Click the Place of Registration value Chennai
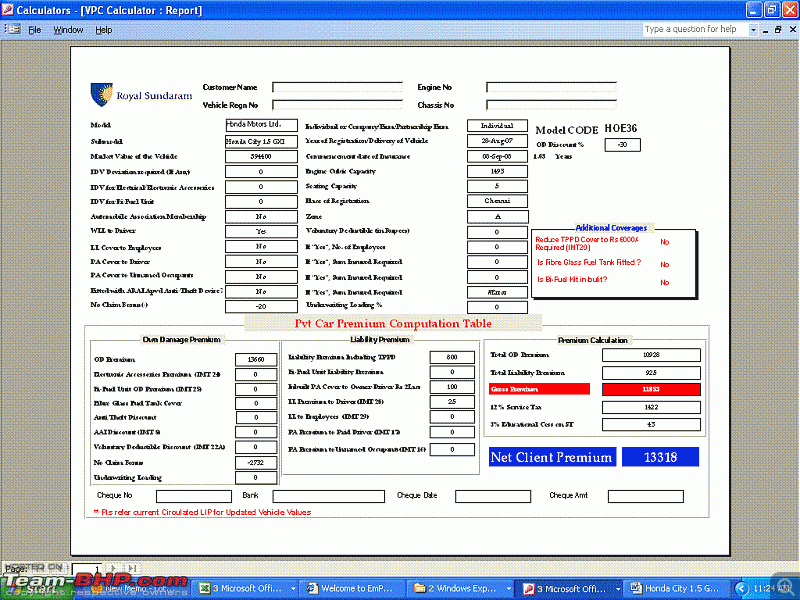The image size is (800, 600). pyautogui.click(x=497, y=201)
